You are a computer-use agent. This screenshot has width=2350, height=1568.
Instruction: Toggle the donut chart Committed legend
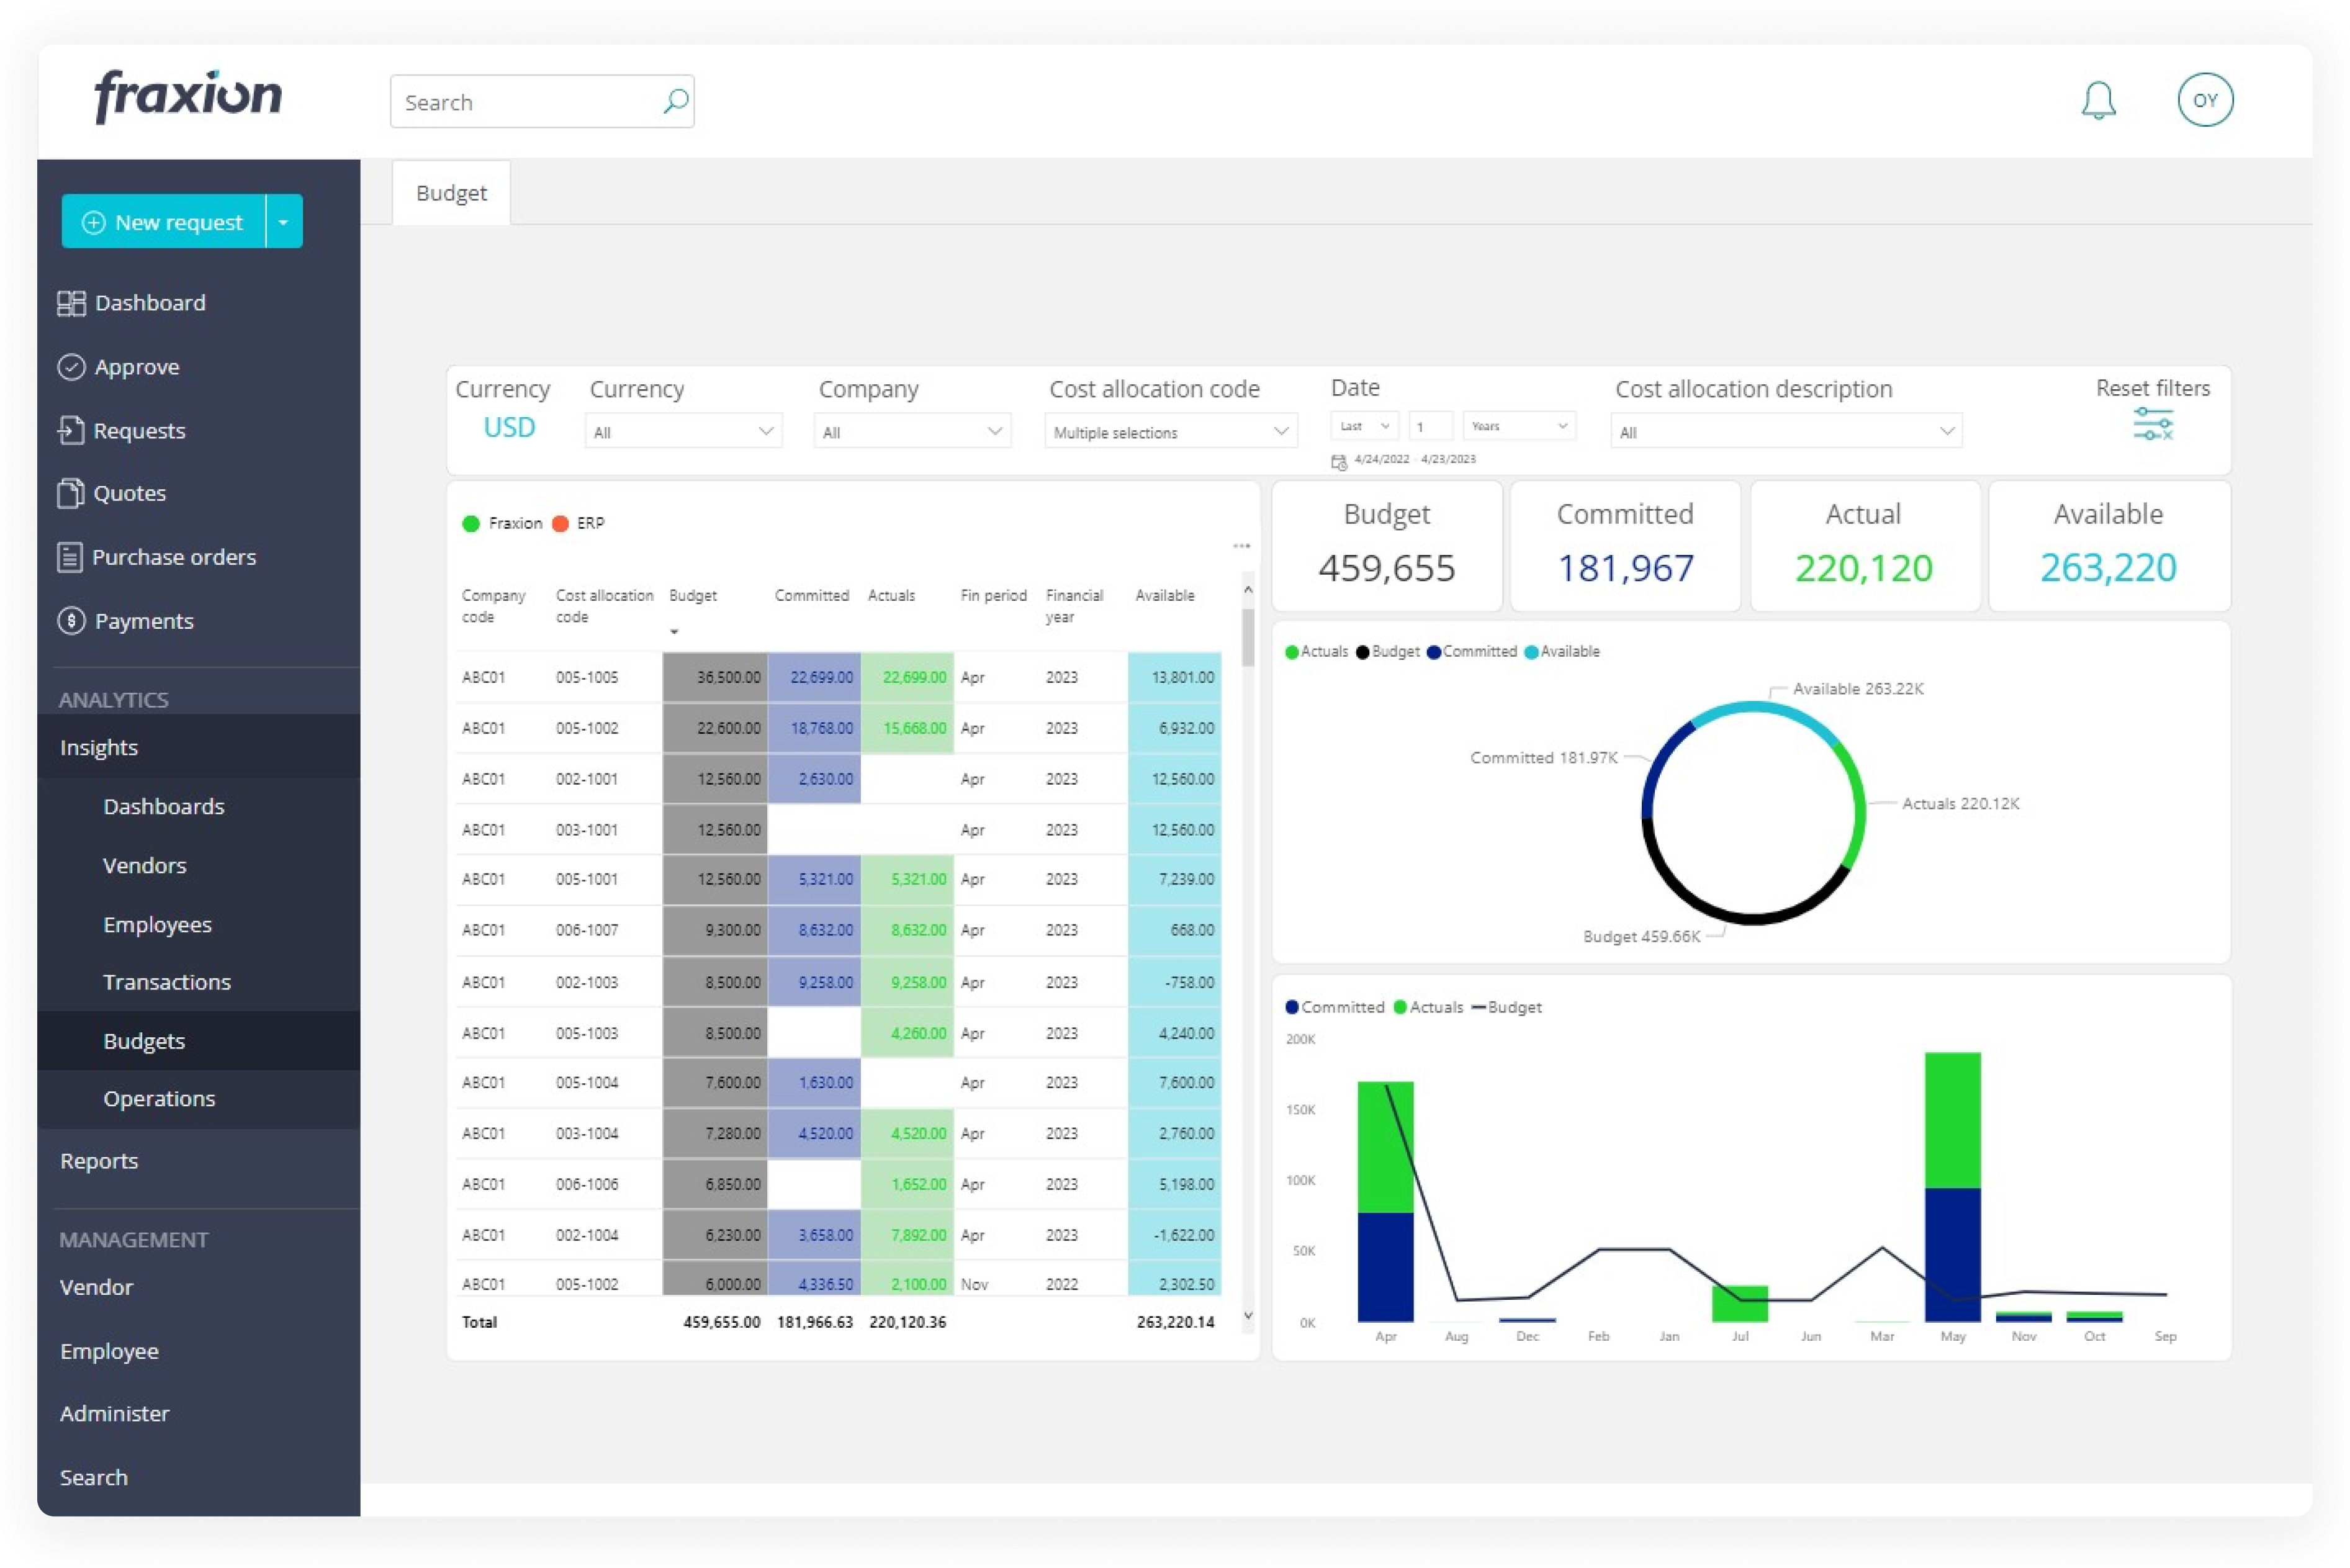click(x=1471, y=652)
